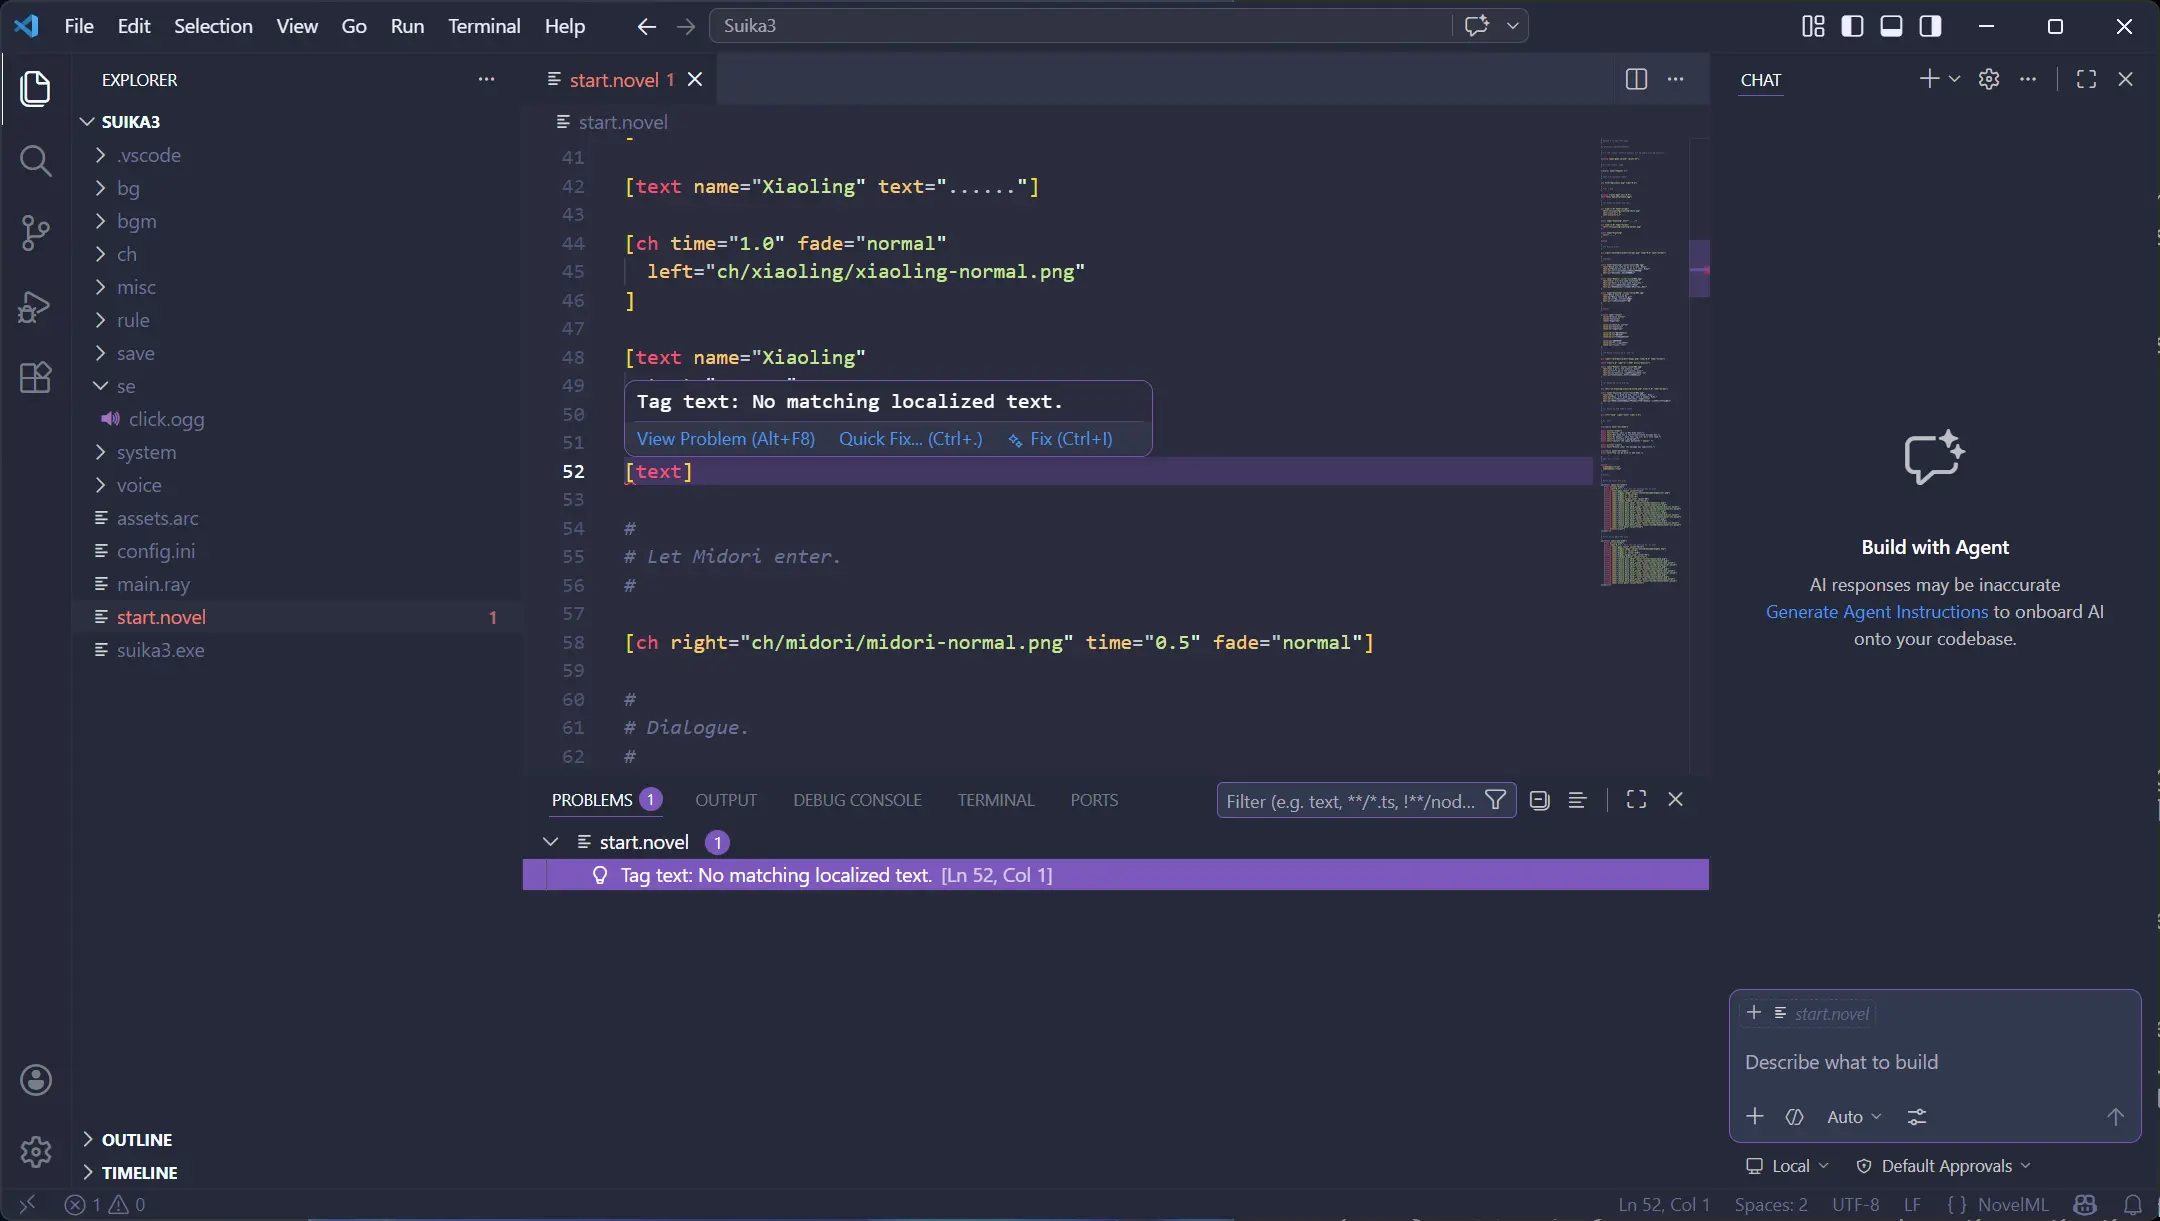Image resolution: width=2160 pixels, height=1221 pixels.
Task: Click the notifications bell icon
Action: point(2133,1204)
